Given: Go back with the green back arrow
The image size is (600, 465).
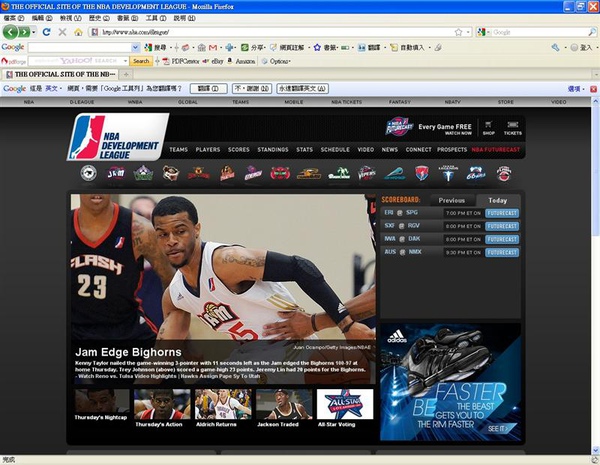Looking at the screenshot, I should click(x=10, y=32).
